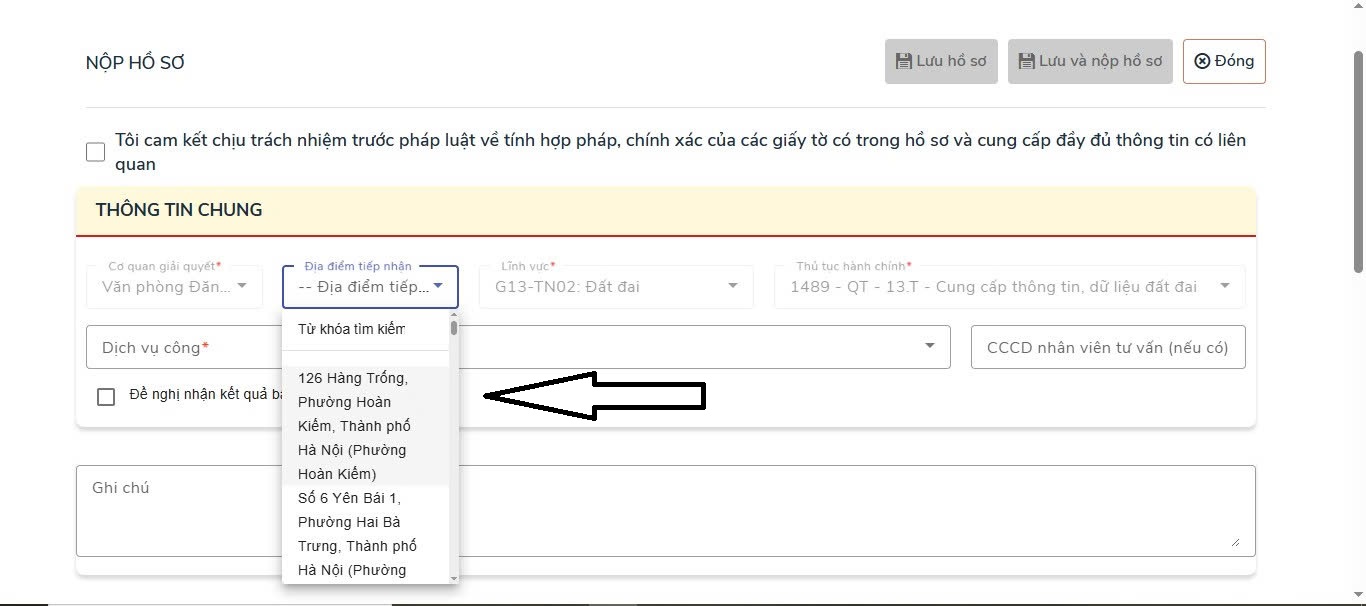Viewport: 1366px width, 606px height.
Task: Click the caret arrow in Lĩnh vực field
Action: (733, 287)
